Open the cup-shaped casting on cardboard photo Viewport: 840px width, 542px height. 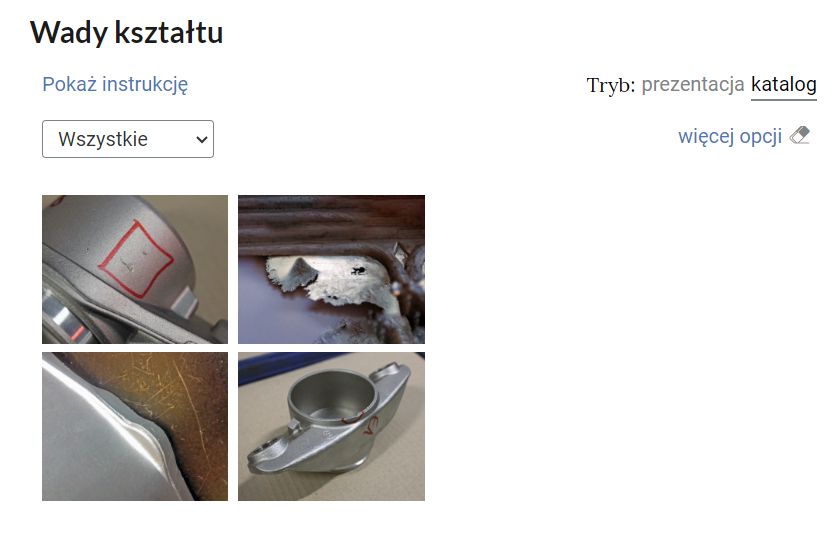point(332,426)
